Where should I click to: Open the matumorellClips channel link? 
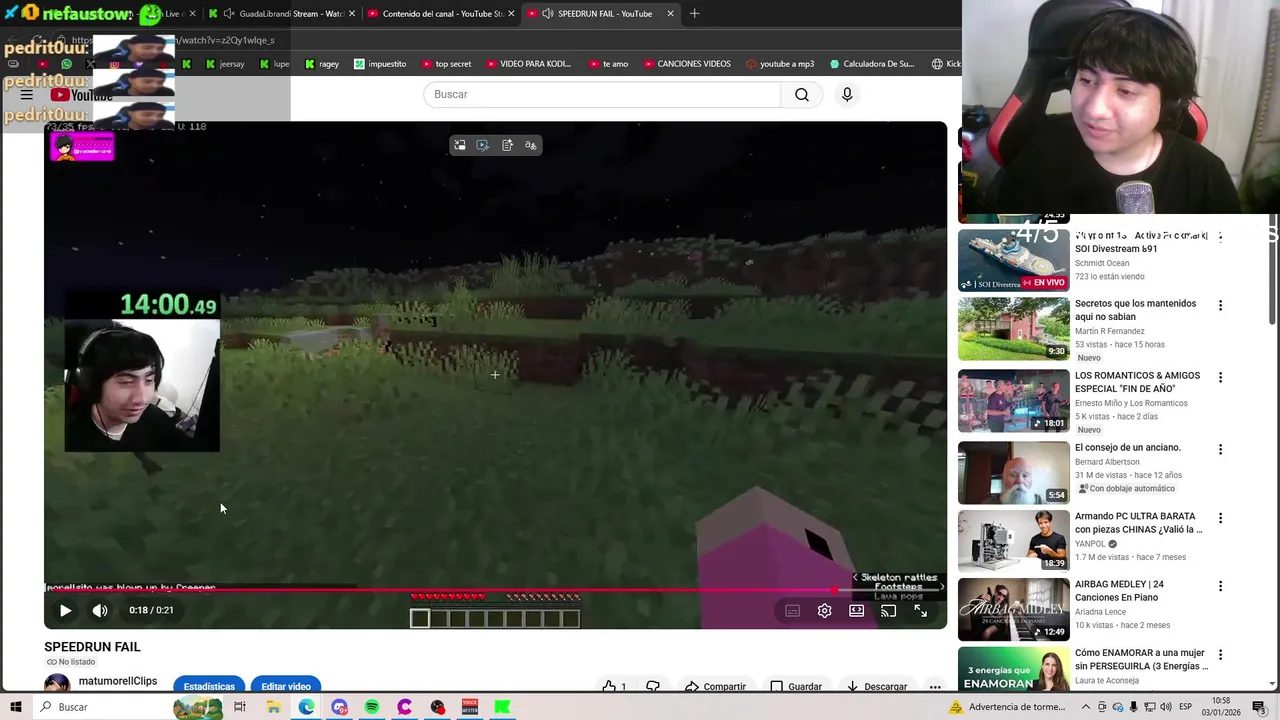[x=118, y=681]
